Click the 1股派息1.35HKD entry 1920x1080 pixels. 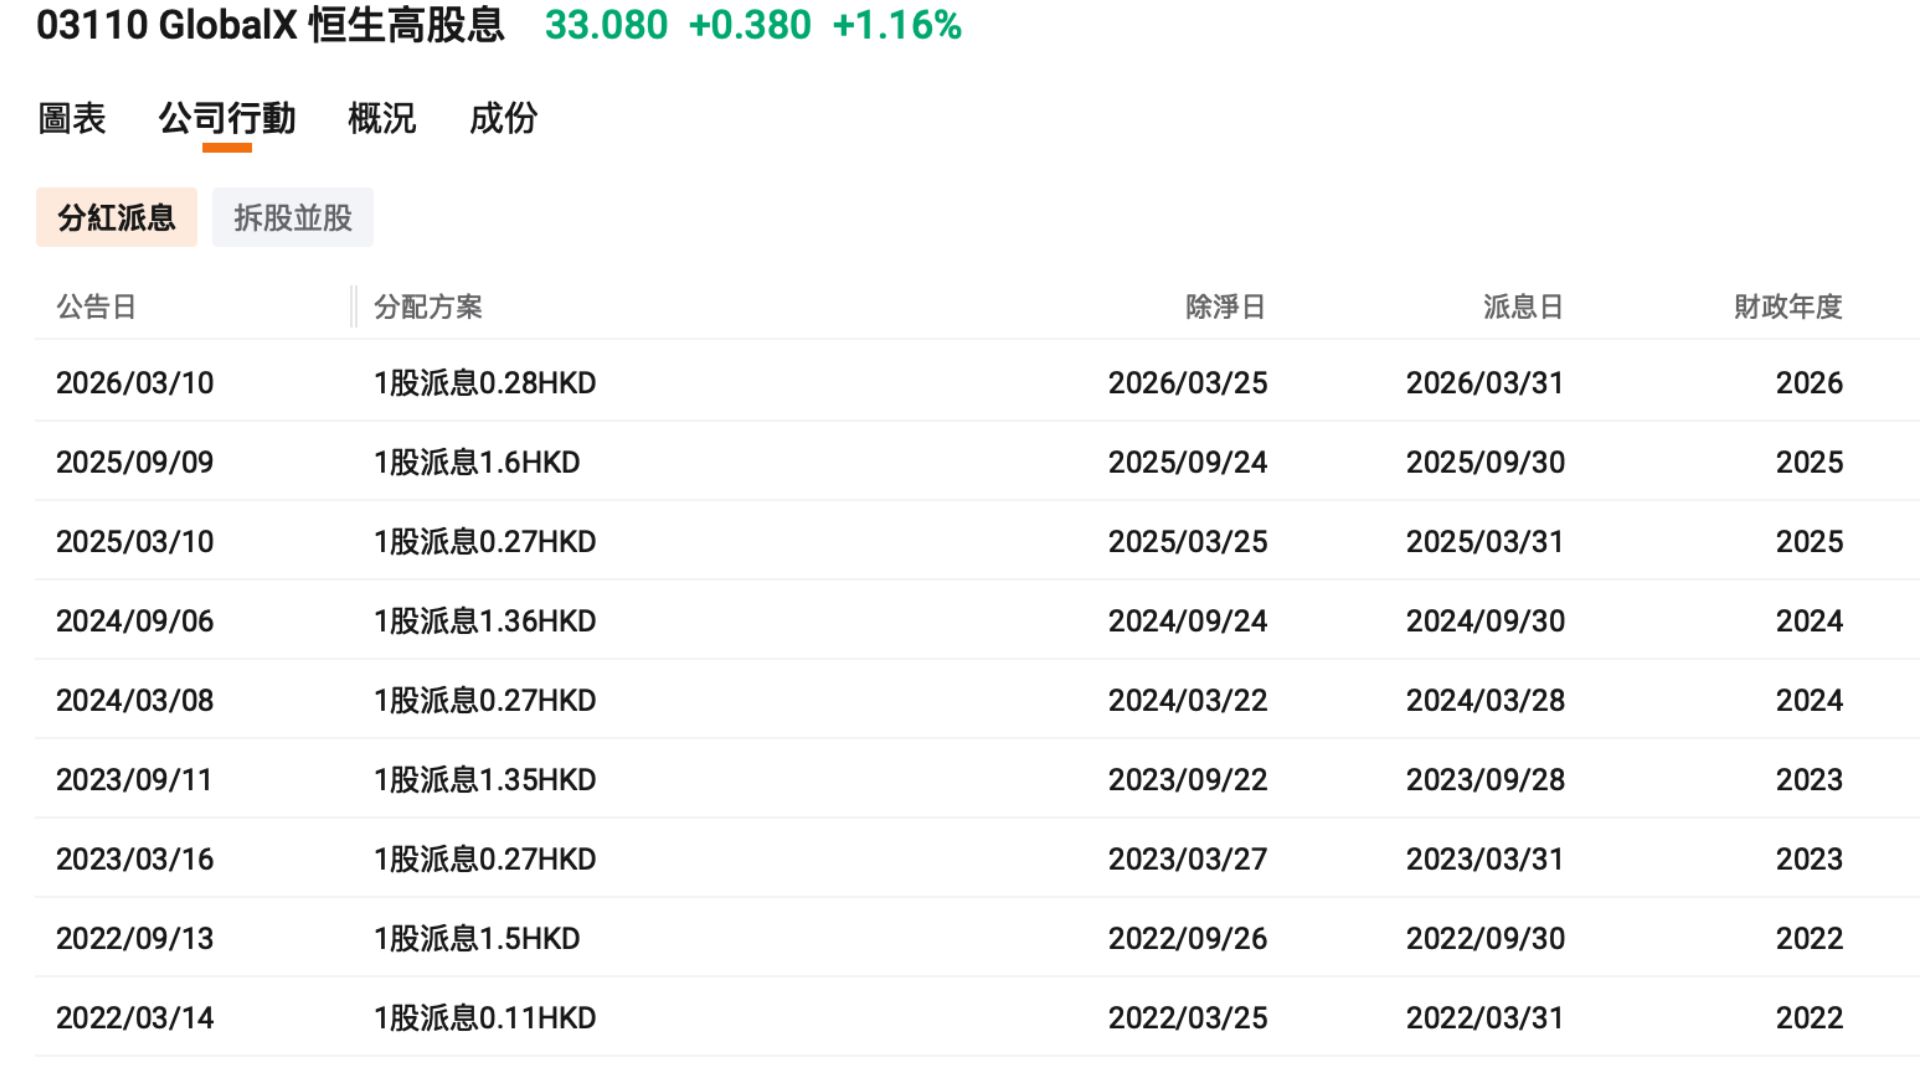485,780
